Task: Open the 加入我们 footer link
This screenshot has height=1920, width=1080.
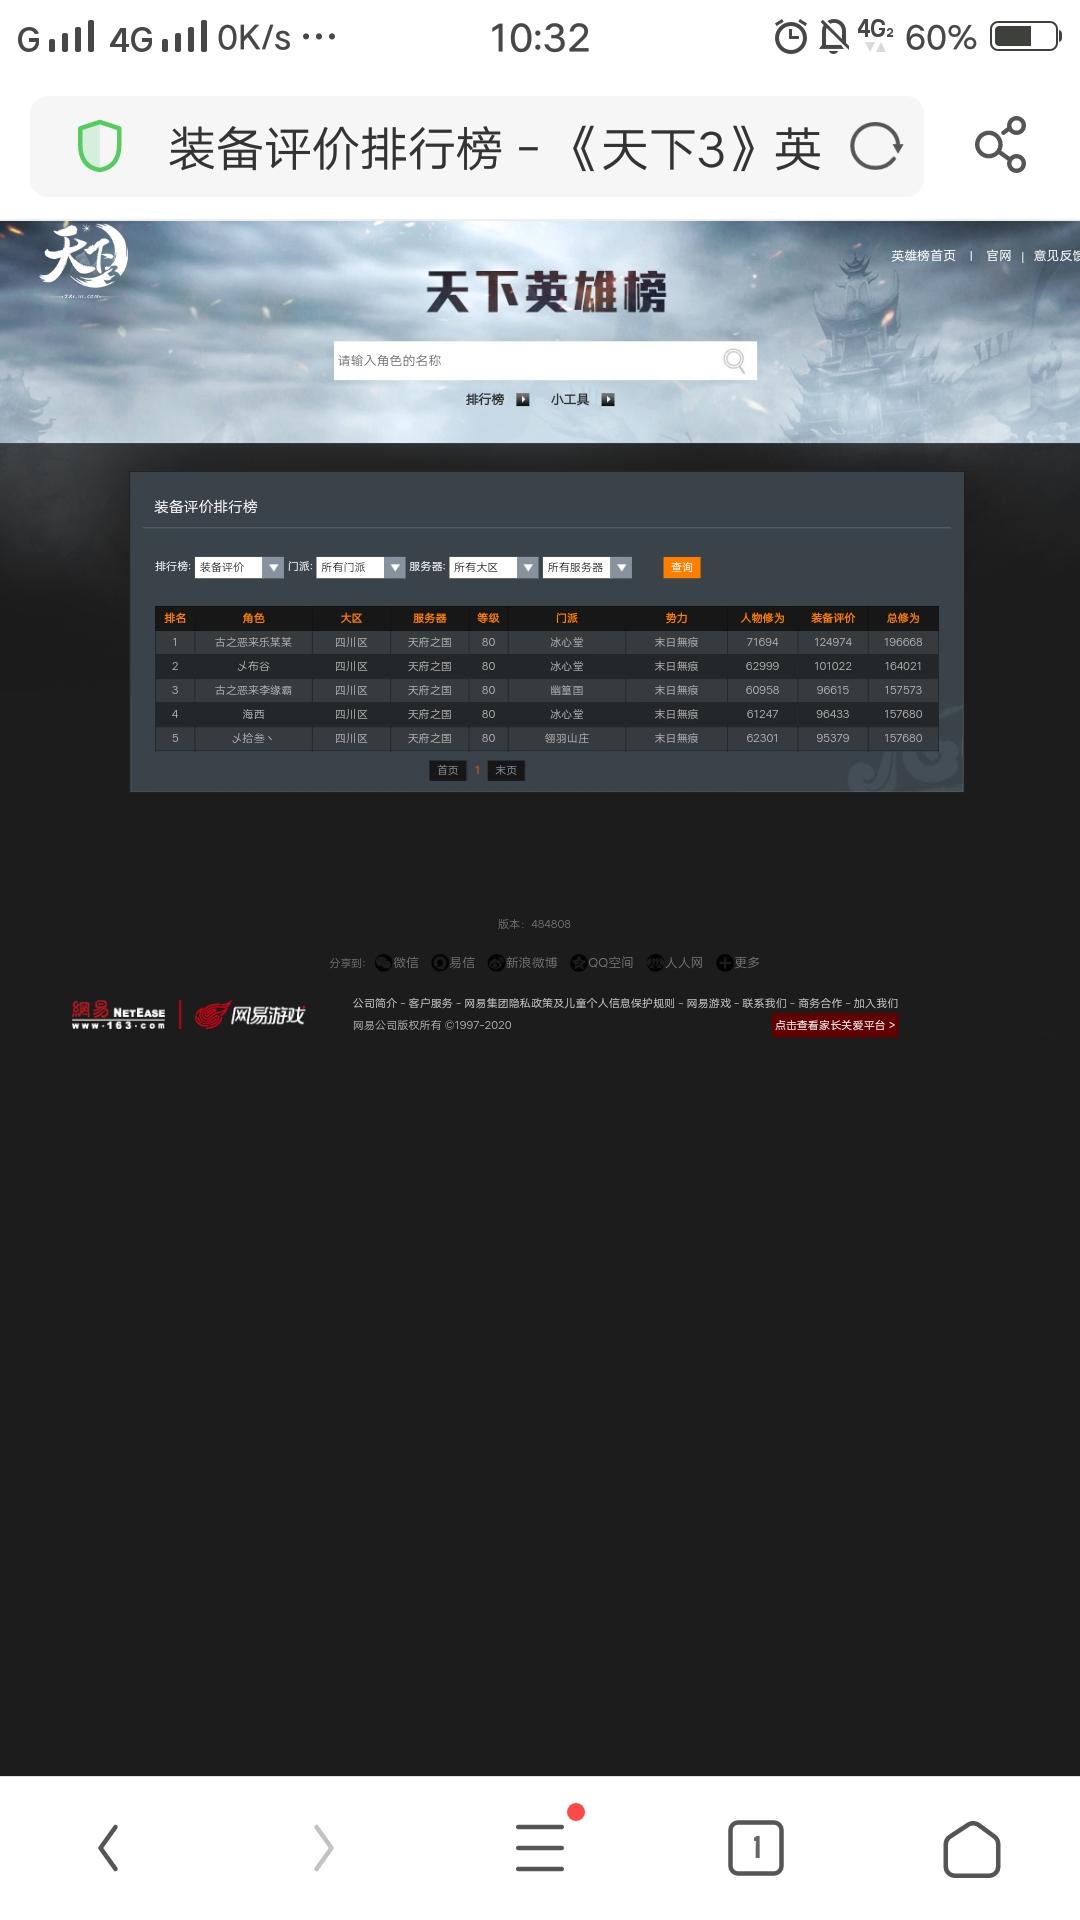Action: tap(875, 1003)
